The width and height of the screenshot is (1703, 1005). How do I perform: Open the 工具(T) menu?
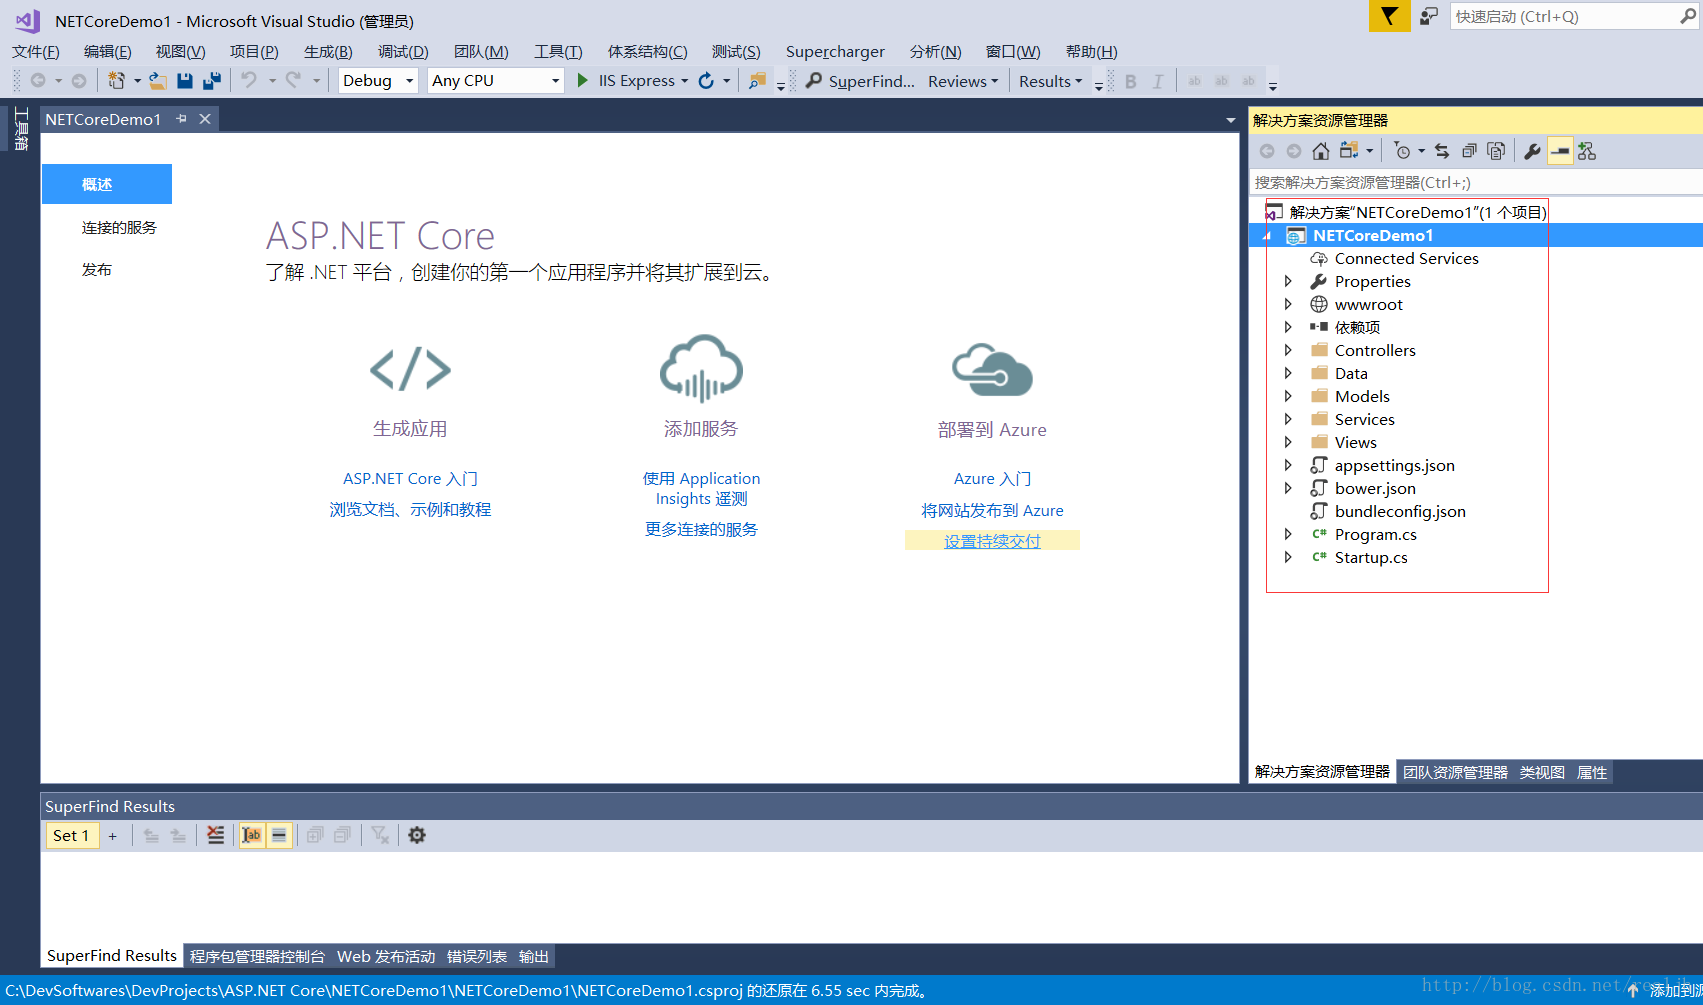point(558,51)
